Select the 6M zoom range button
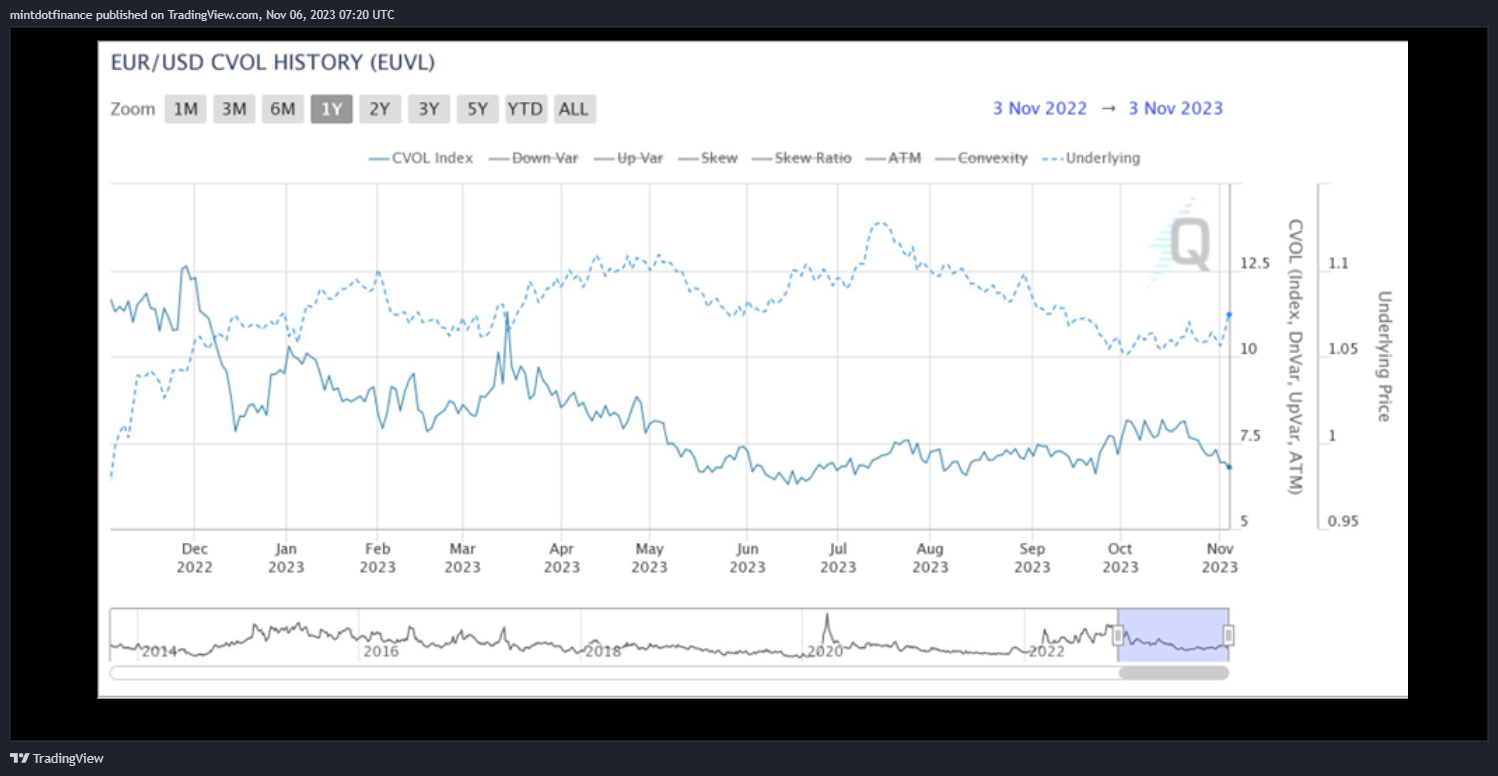Image resolution: width=1498 pixels, height=776 pixels. click(x=283, y=109)
